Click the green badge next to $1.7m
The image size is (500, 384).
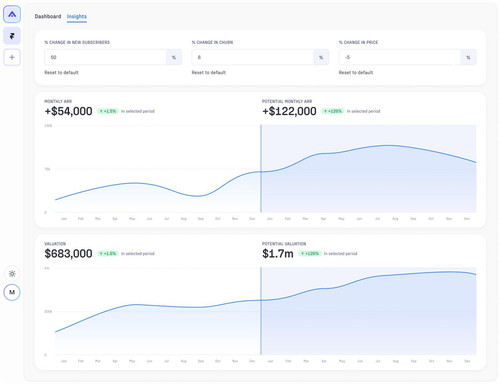pos(309,254)
